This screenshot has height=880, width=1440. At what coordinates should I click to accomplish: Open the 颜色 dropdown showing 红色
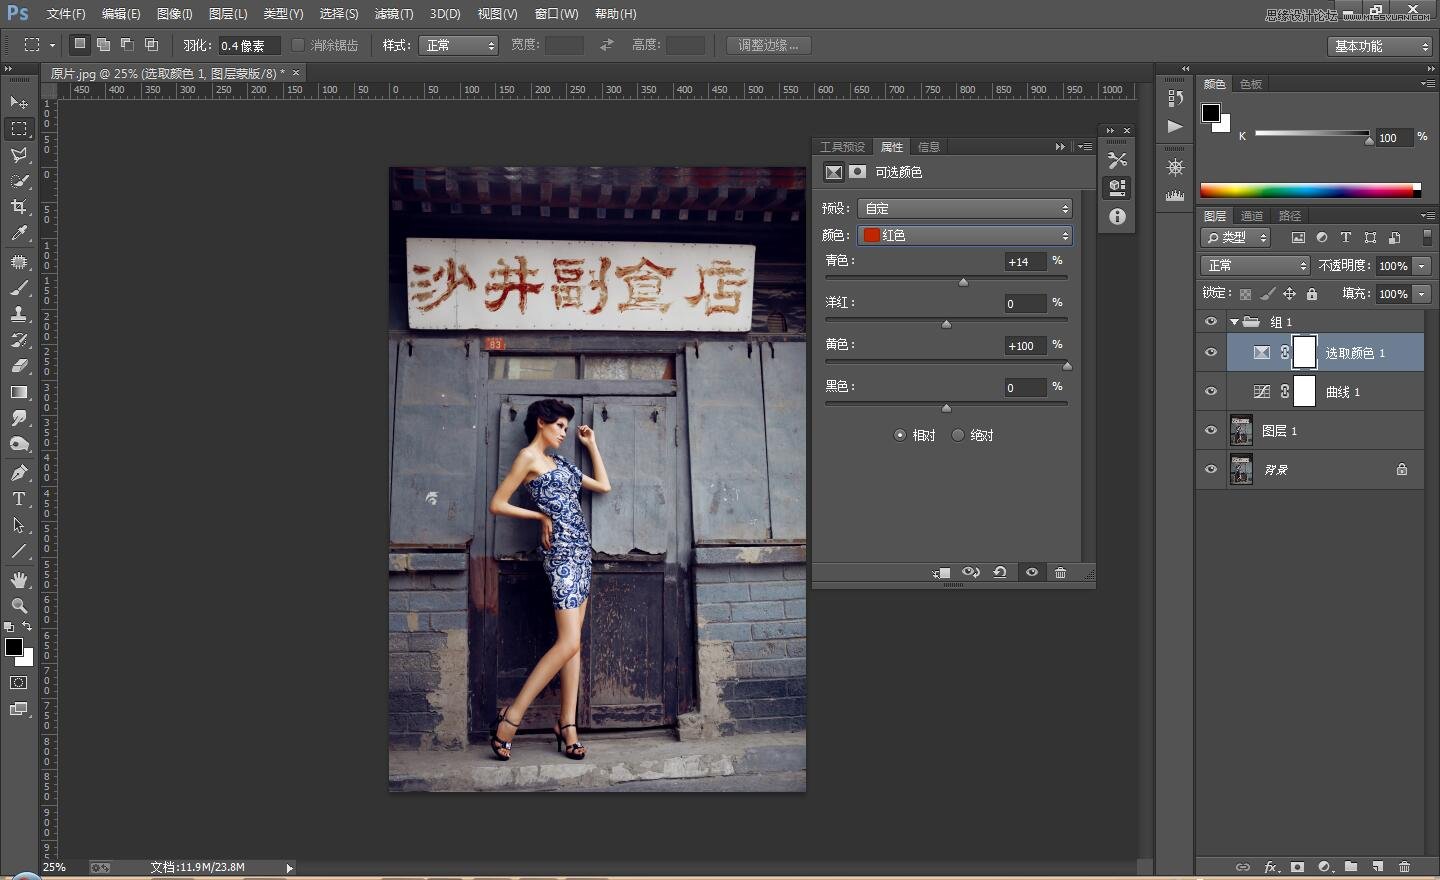coord(965,236)
